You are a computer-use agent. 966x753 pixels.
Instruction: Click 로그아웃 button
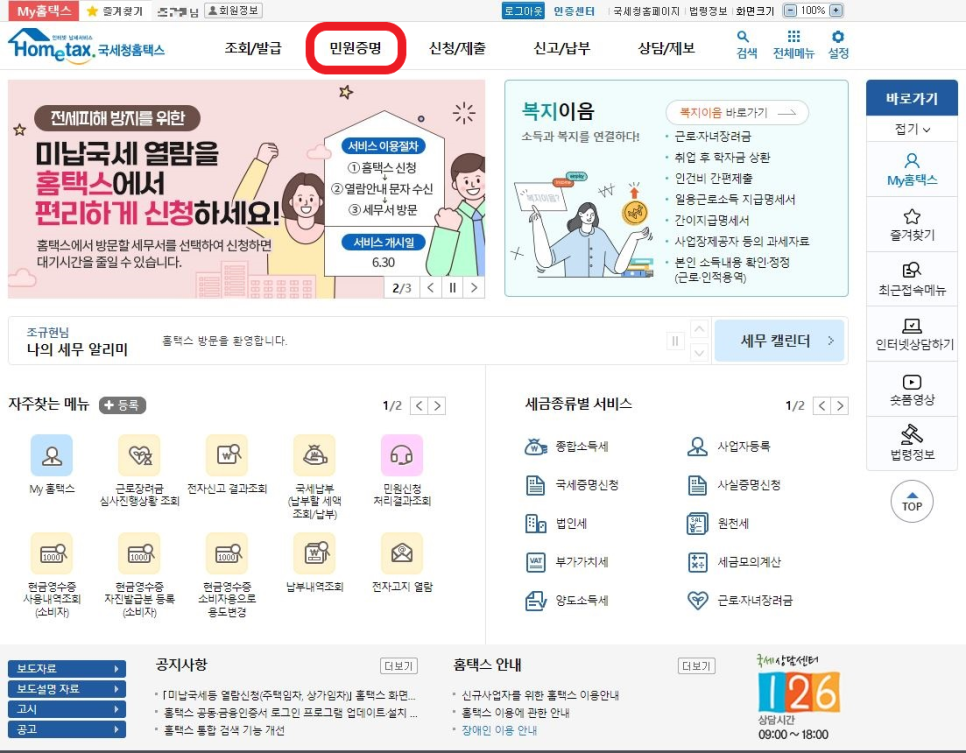click(523, 10)
